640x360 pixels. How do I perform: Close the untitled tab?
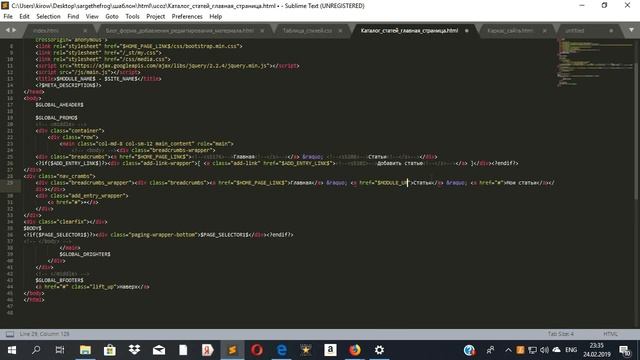[x=611, y=31]
